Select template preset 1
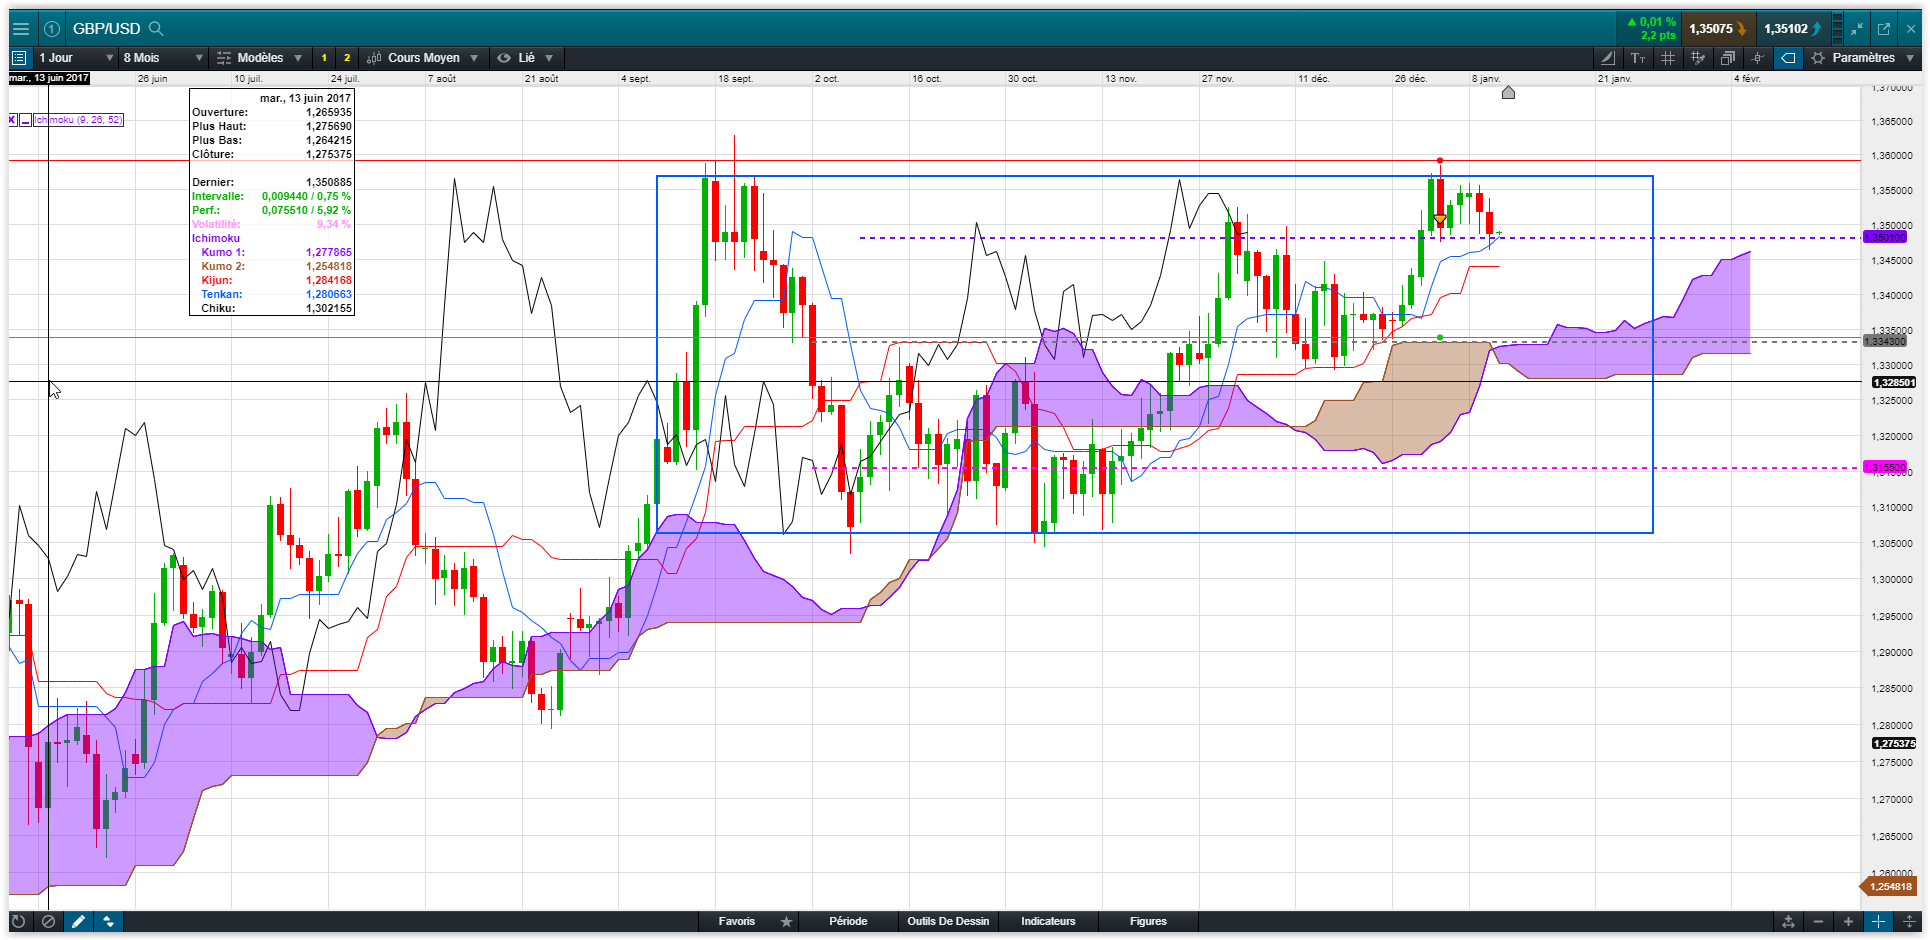 click(x=324, y=58)
